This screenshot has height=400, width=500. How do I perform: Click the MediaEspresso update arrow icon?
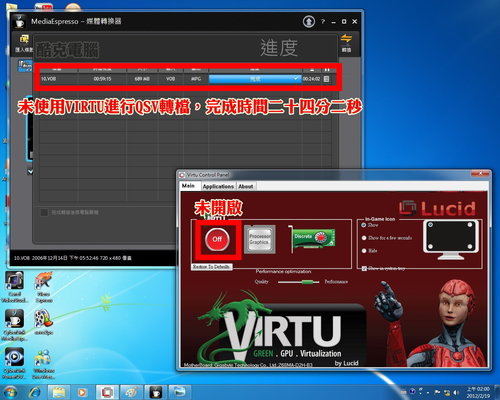tap(309, 22)
